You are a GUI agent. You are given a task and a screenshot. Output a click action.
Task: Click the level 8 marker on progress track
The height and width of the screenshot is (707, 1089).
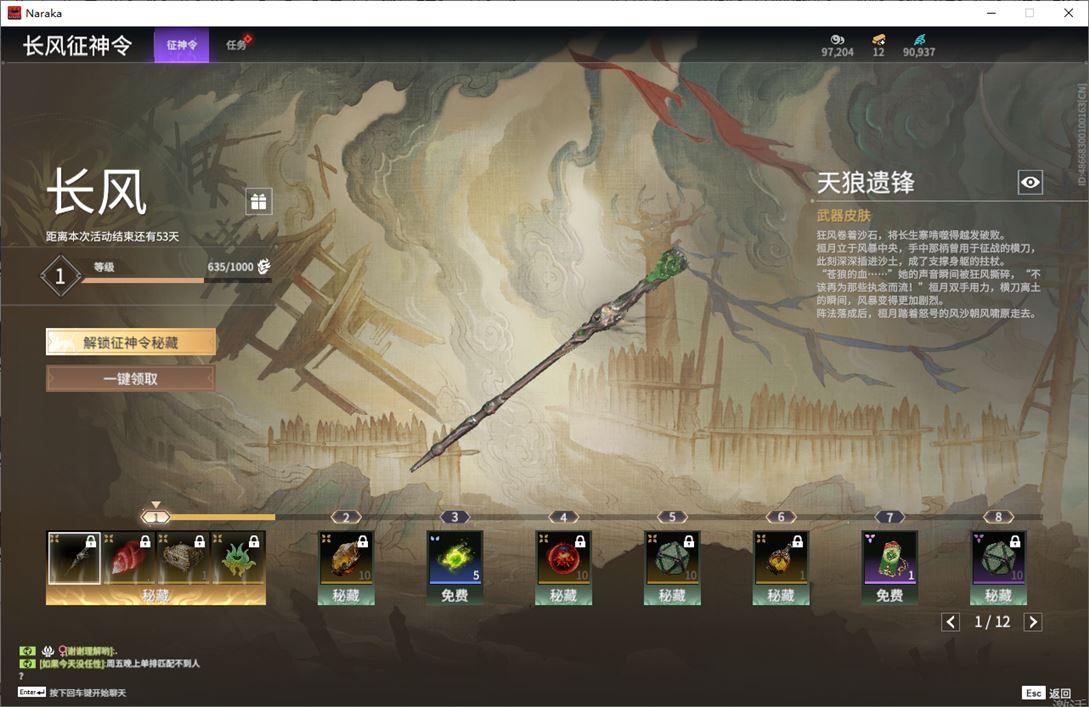click(x=998, y=517)
